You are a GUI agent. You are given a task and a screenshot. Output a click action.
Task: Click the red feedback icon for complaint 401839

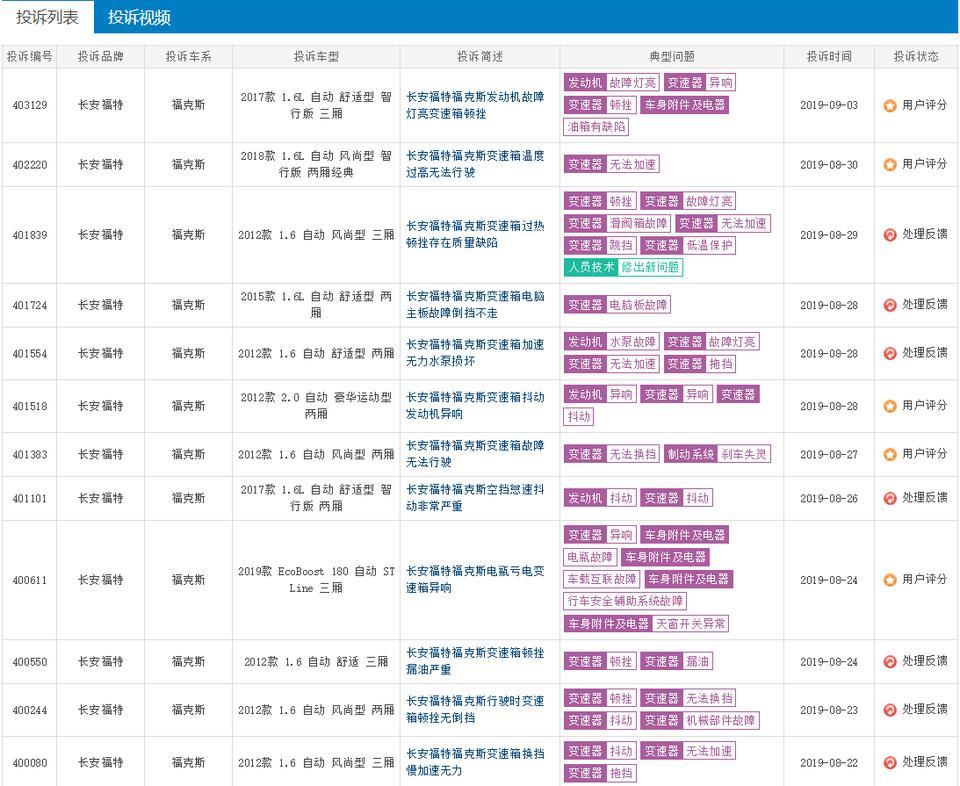click(890, 234)
